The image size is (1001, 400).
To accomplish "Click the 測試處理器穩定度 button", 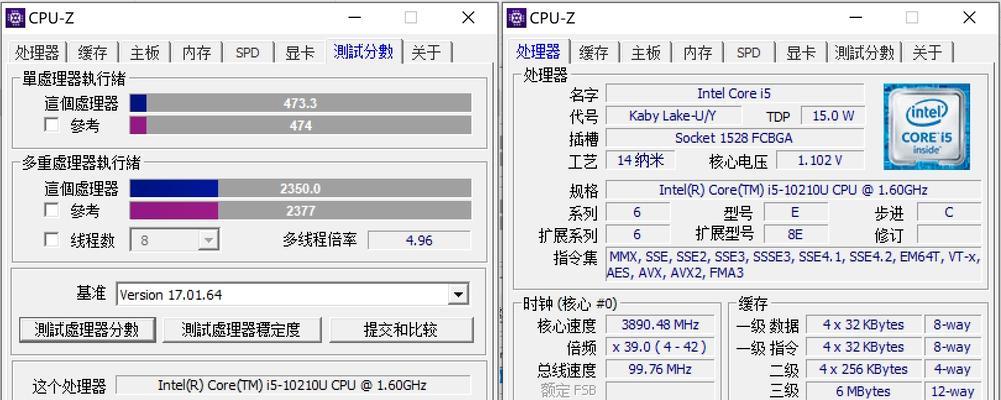I will (x=241, y=330).
